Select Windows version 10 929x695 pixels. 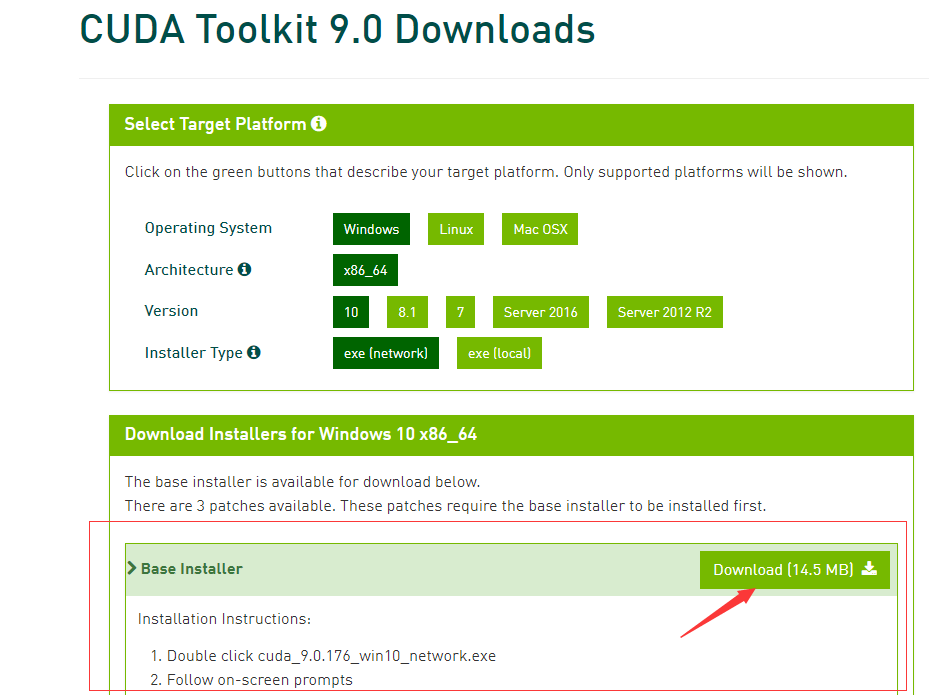tap(351, 312)
